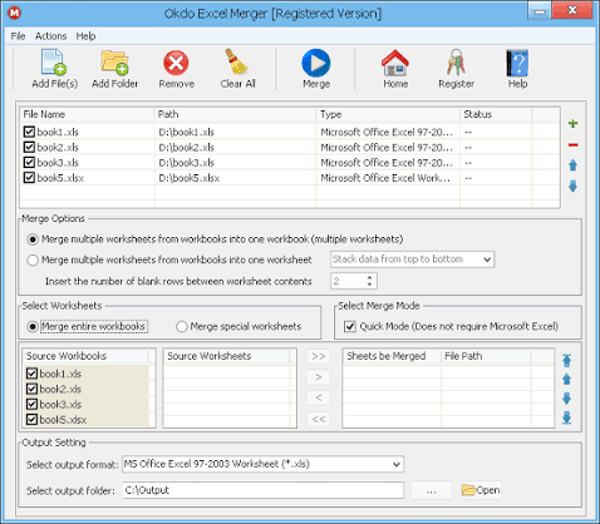Click the ... browse output folder button

(431, 490)
